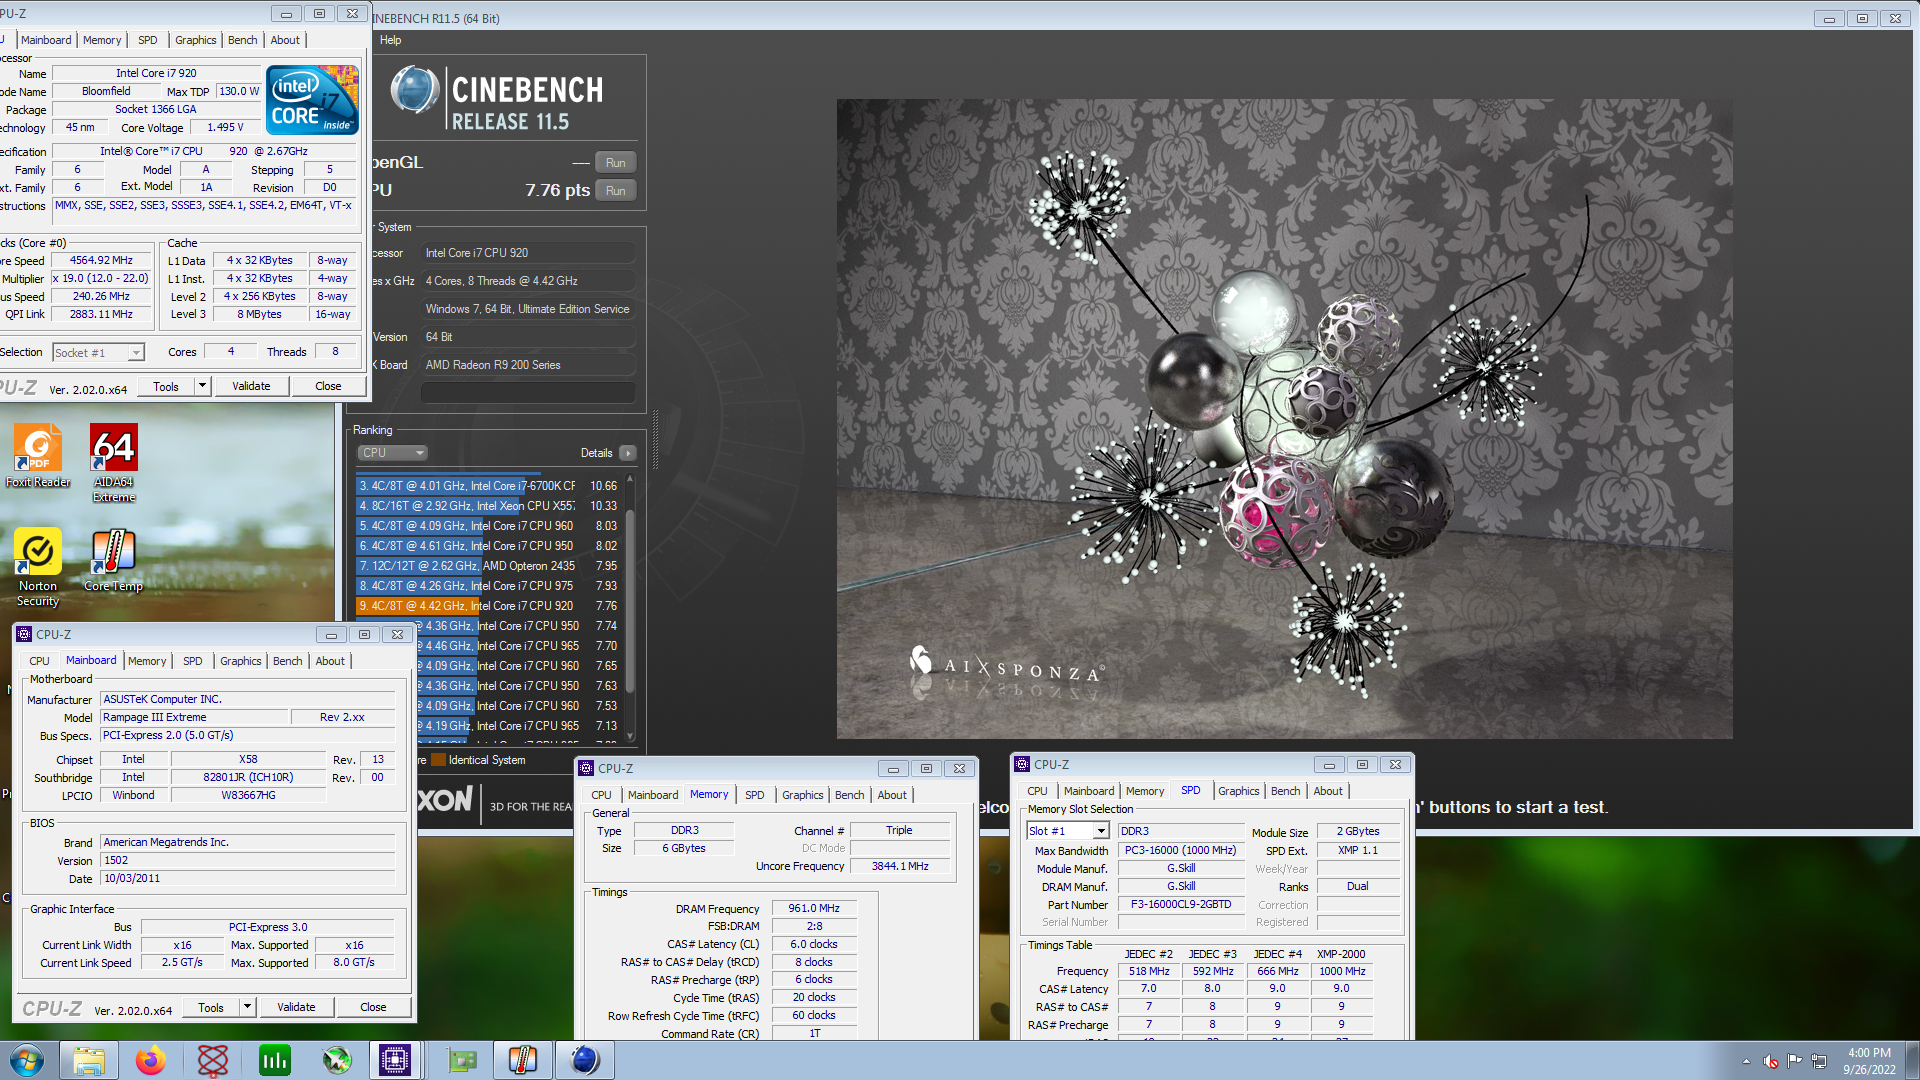Image resolution: width=1920 pixels, height=1080 pixels.
Task: Click Close in top CPU-Z window
Action: tap(328, 386)
